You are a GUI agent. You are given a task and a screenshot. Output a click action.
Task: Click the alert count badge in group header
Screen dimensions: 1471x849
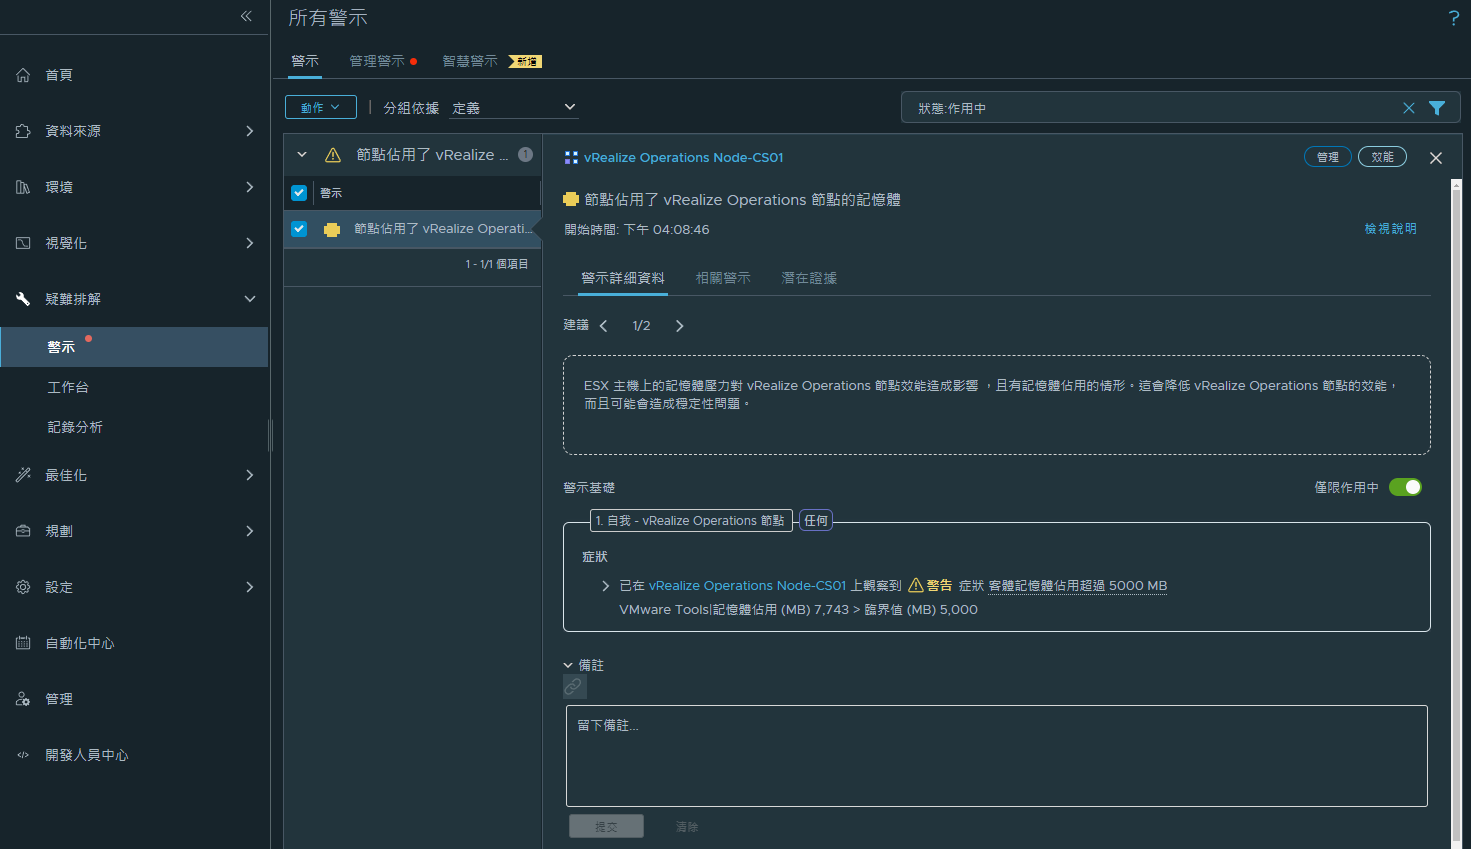click(x=525, y=154)
